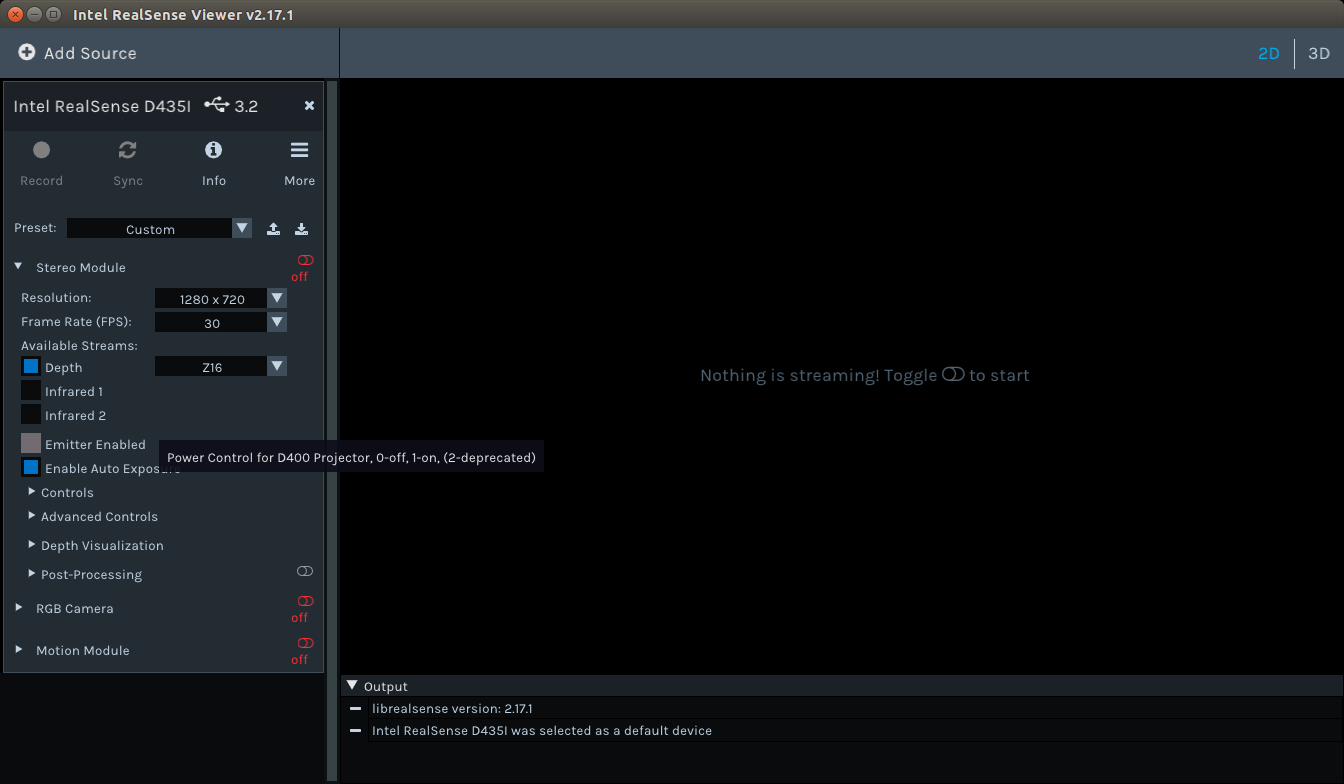Toggle Enable Auto Exposure checkbox
This screenshot has width=1344, height=784.
[31, 467]
